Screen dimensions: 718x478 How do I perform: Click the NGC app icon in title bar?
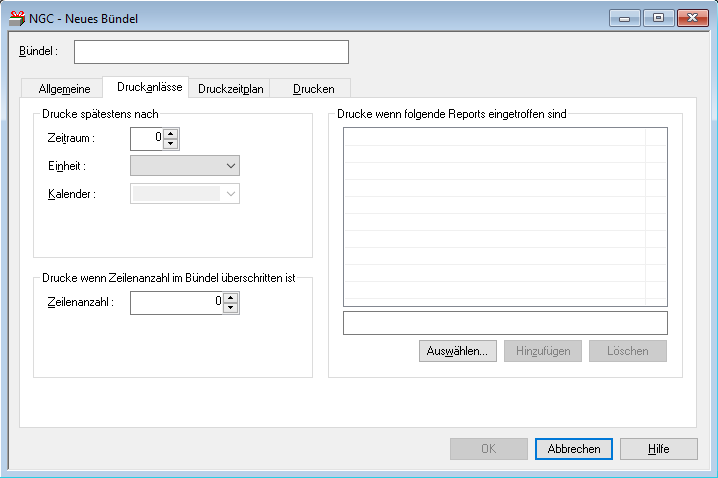[17, 18]
